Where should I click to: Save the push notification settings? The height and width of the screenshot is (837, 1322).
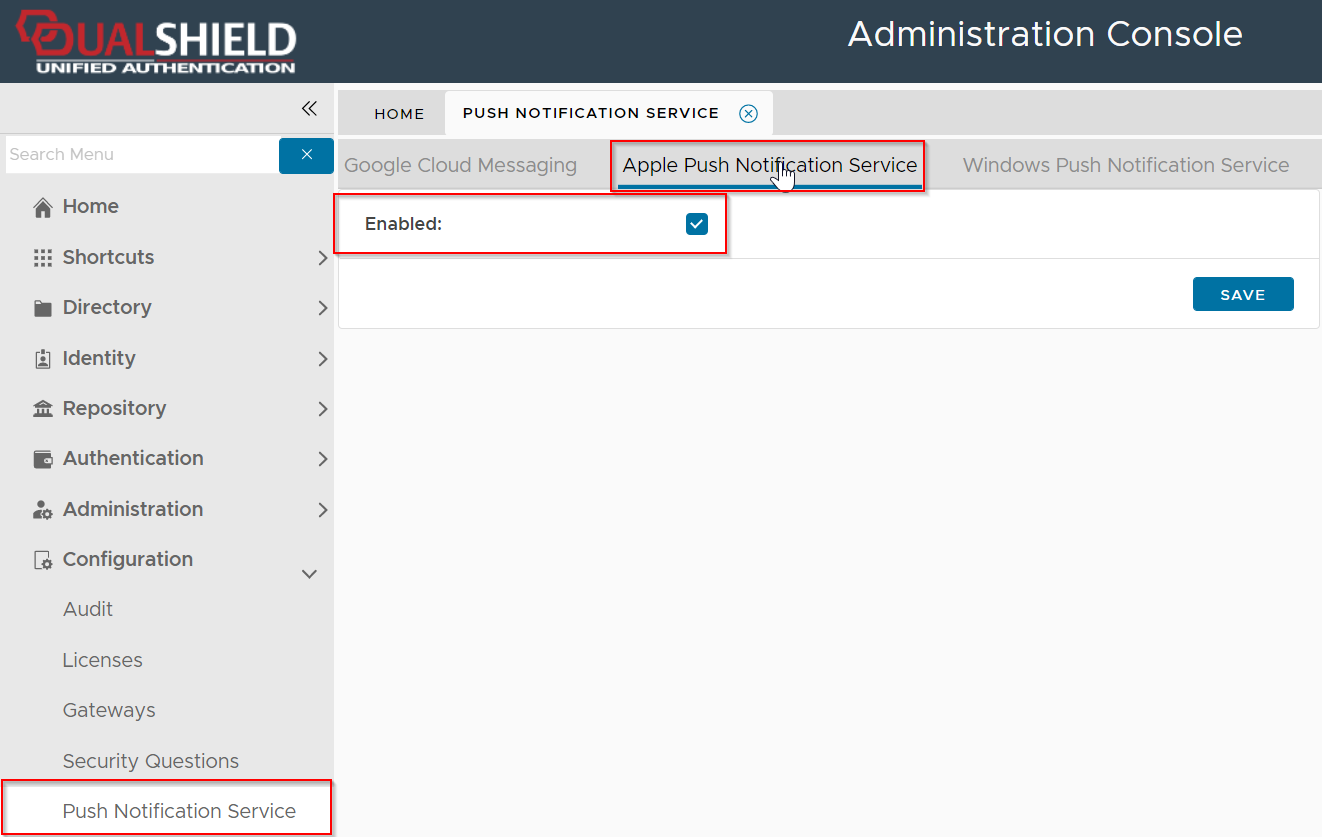click(1243, 294)
